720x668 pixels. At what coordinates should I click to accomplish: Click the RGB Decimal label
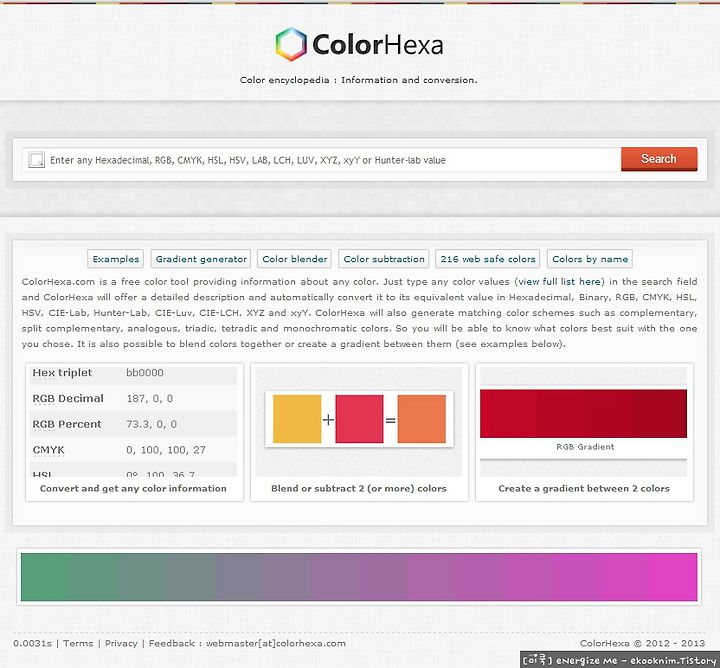tap(68, 399)
